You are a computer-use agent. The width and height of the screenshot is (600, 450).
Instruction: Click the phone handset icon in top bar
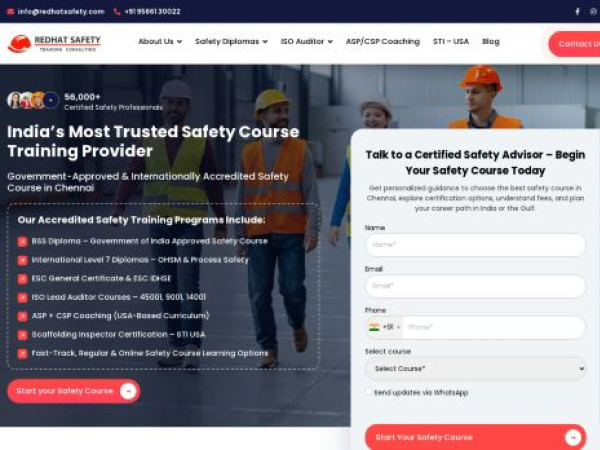(117, 11)
